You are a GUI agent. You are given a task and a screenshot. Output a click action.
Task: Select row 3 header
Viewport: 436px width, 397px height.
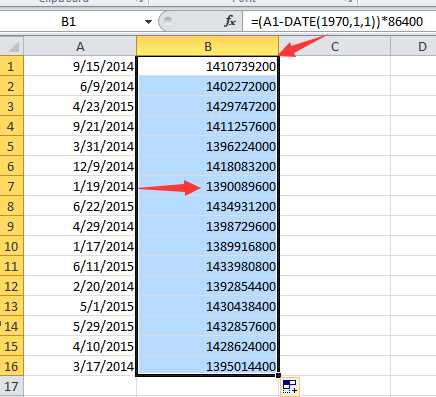coord(12,106)
